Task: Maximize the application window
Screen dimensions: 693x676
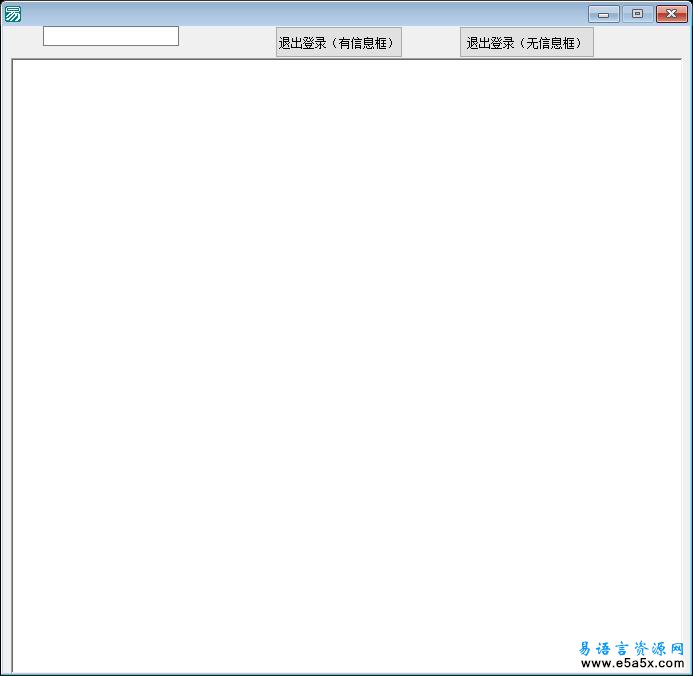Action: coord(636,14)
